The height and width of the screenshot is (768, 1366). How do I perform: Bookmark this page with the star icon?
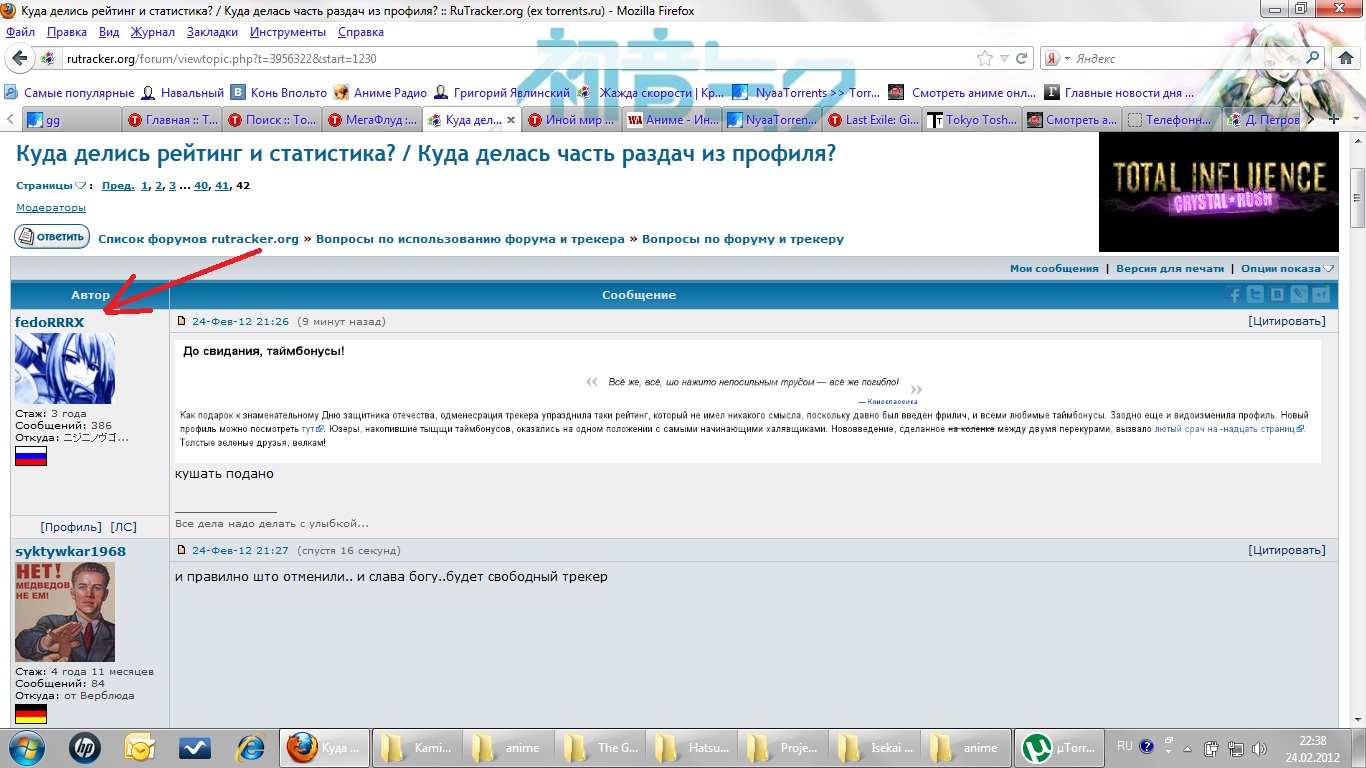click(x=986, y=58)
